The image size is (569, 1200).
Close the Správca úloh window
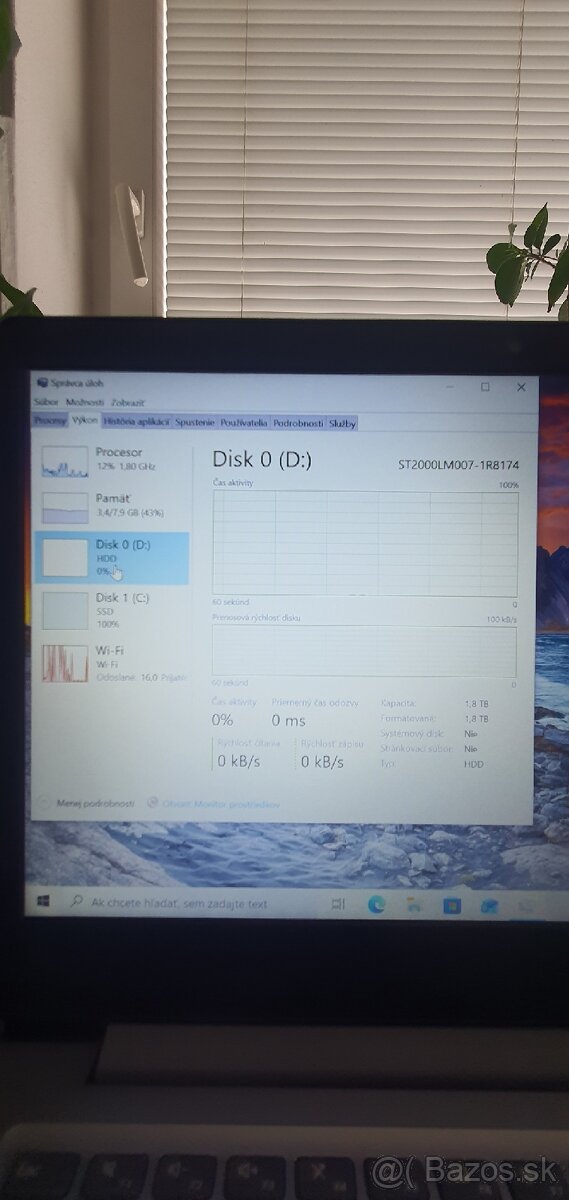point(521,386)
